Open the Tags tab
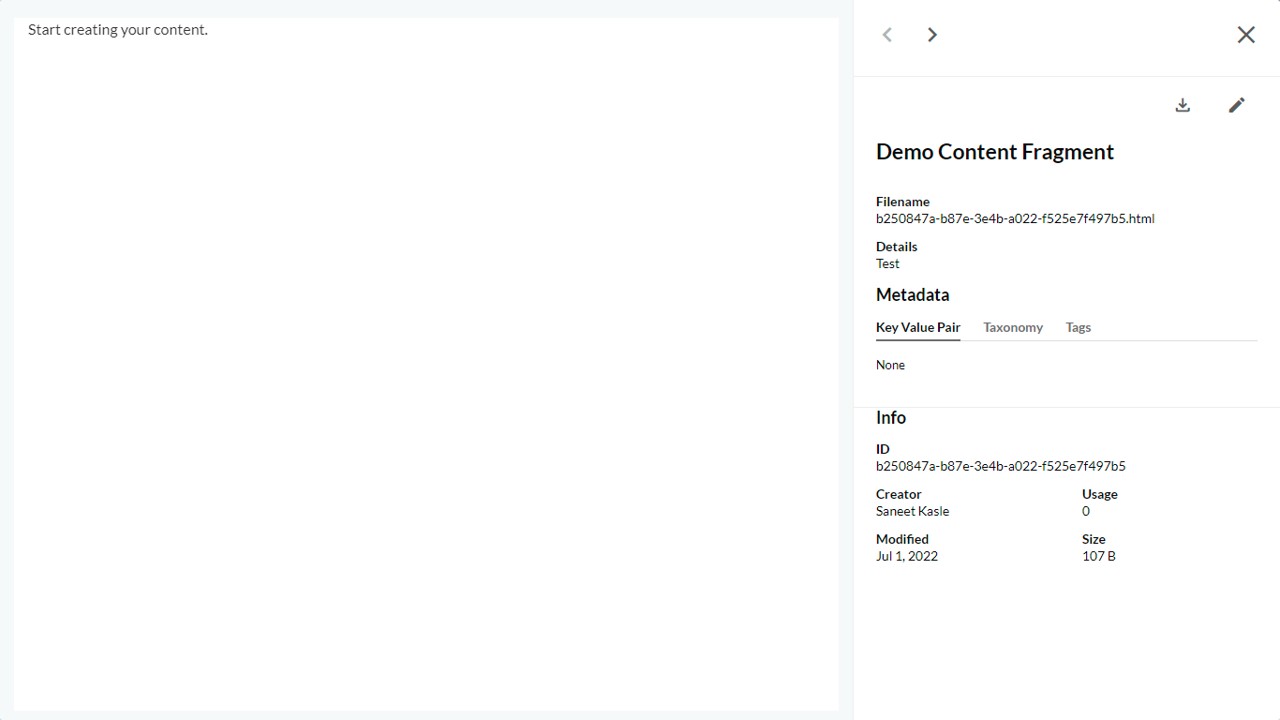 click(x=1078, y=328)
